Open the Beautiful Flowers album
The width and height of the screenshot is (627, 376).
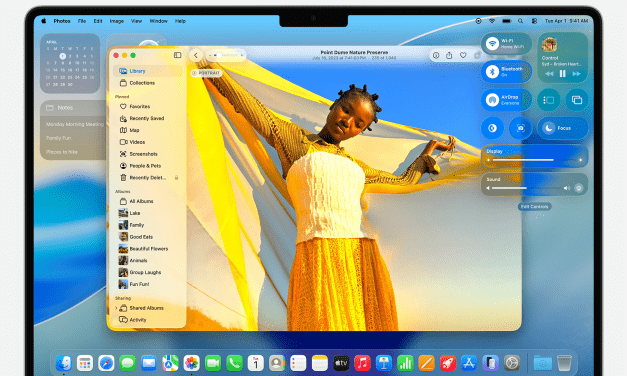[143, 248]
